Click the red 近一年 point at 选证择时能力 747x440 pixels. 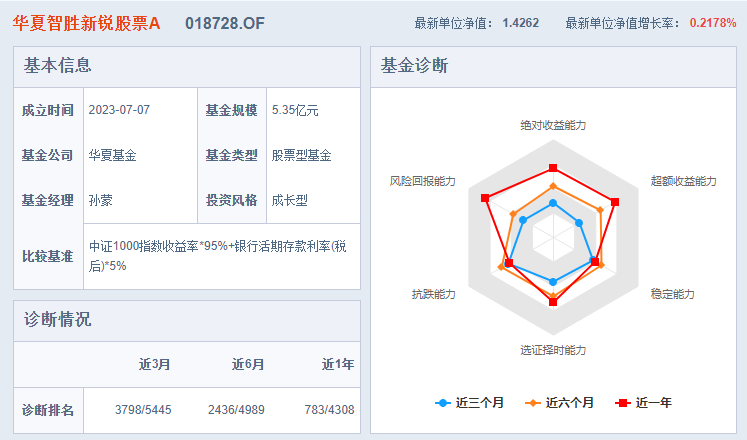click(x=553, y=301)
